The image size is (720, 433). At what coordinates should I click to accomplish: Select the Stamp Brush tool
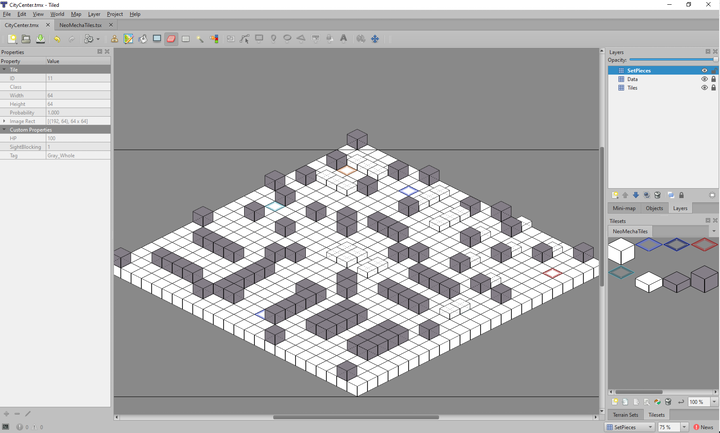(114, 39)
